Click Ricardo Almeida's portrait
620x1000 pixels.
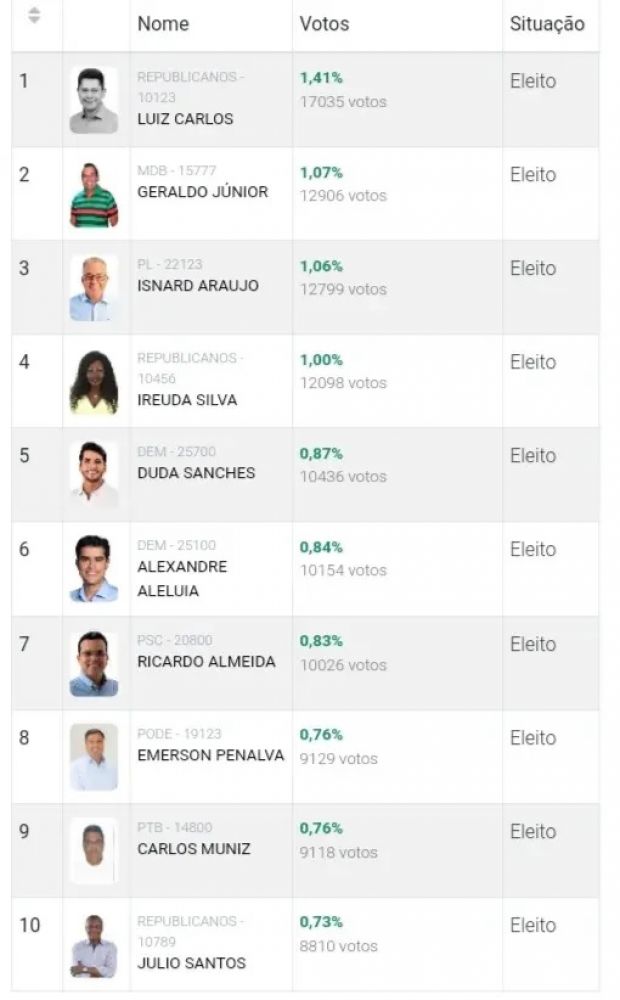click(94, 663)
